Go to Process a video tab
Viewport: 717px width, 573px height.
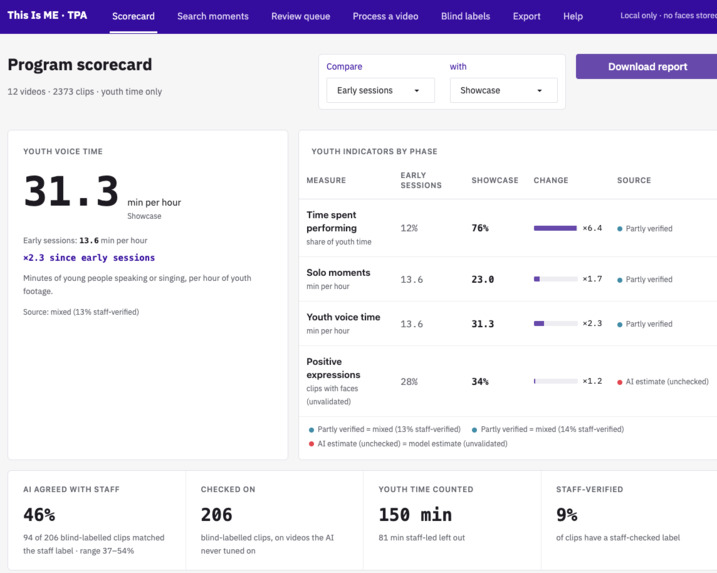(x=385, y=16)
